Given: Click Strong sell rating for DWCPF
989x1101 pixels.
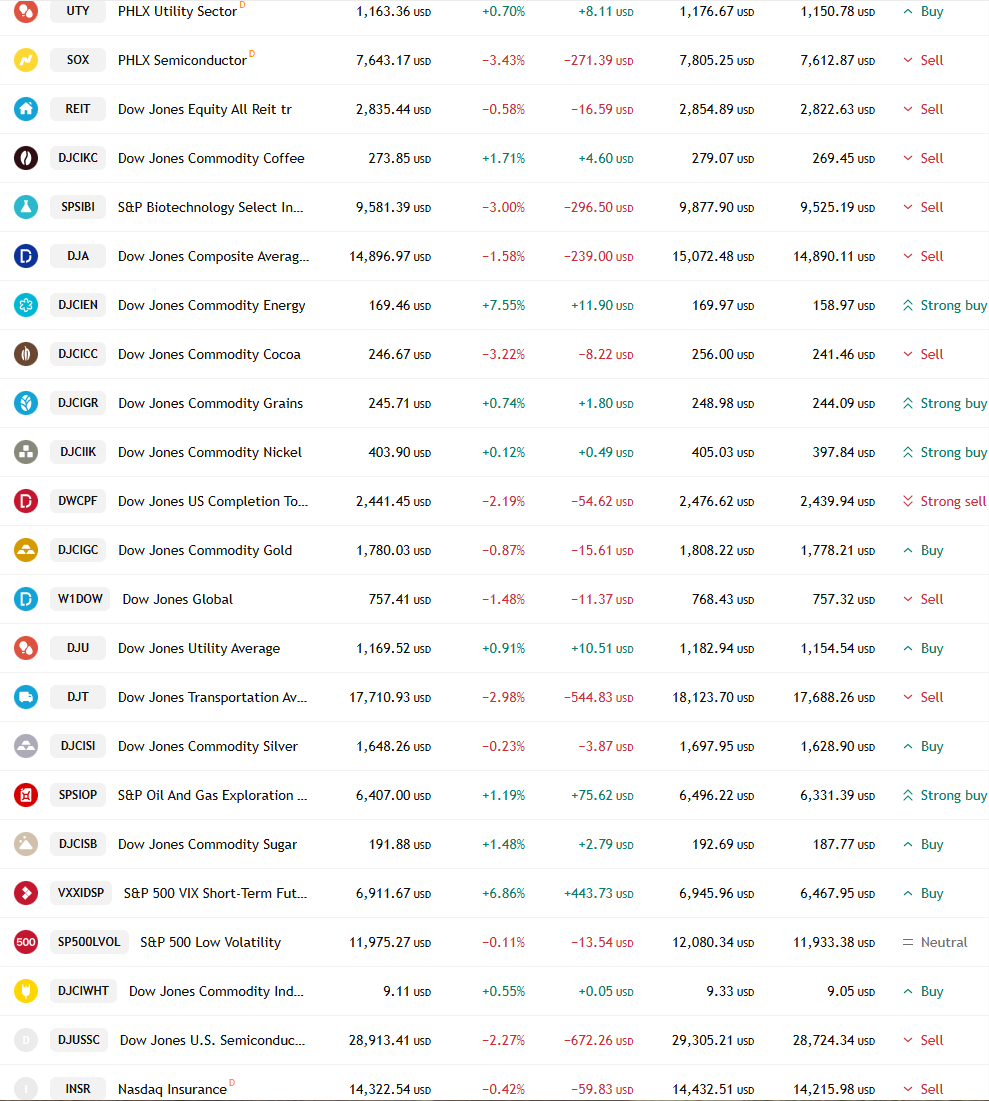Looking at the screenshot, I should tap(945, 501).
